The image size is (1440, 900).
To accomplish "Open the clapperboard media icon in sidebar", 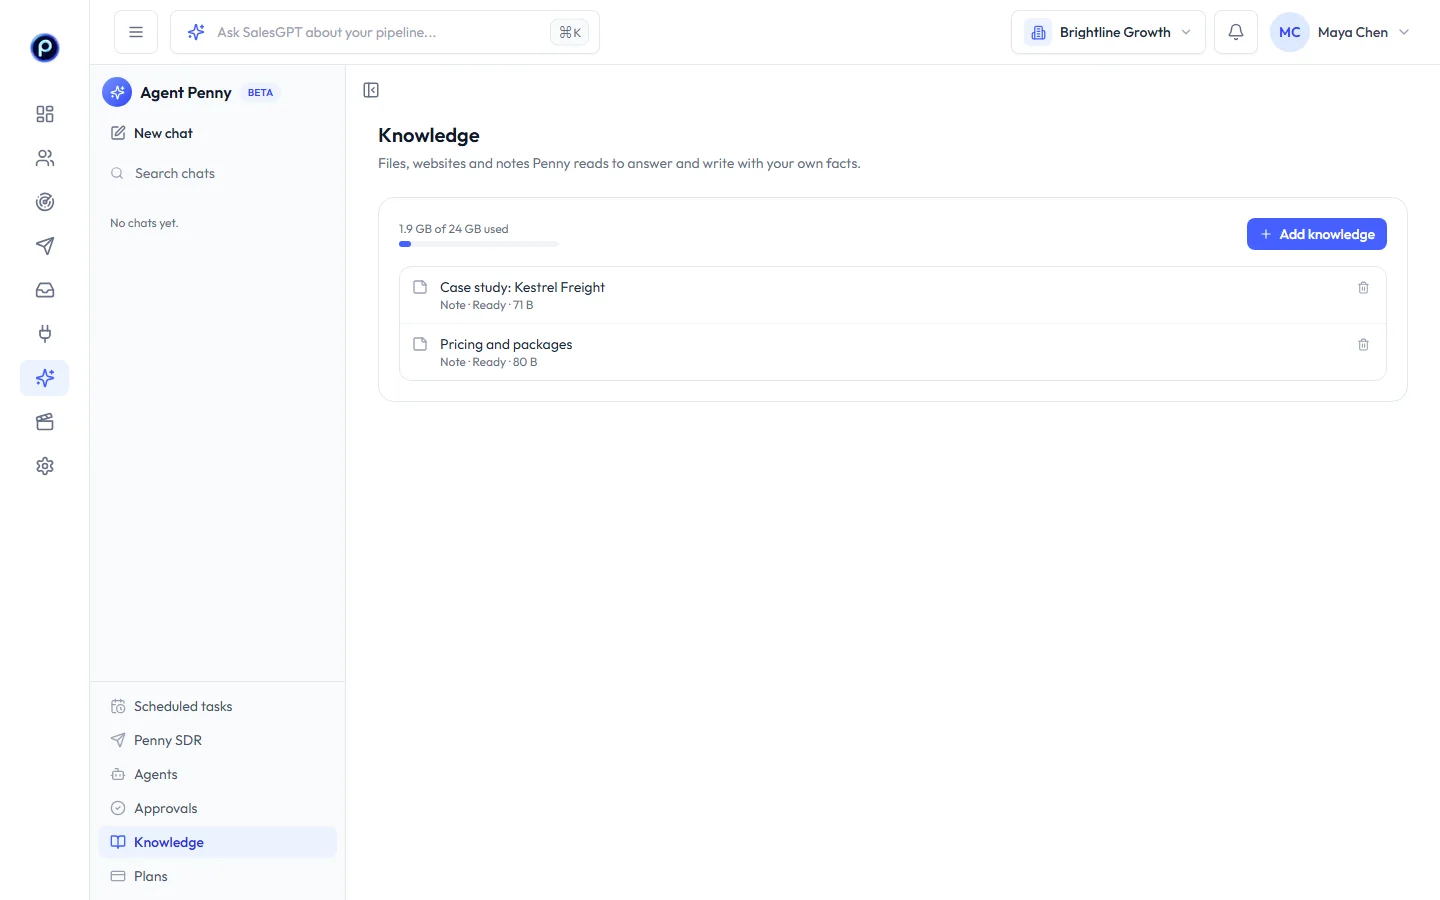I will pyautogui.click(x=45, y=422).
